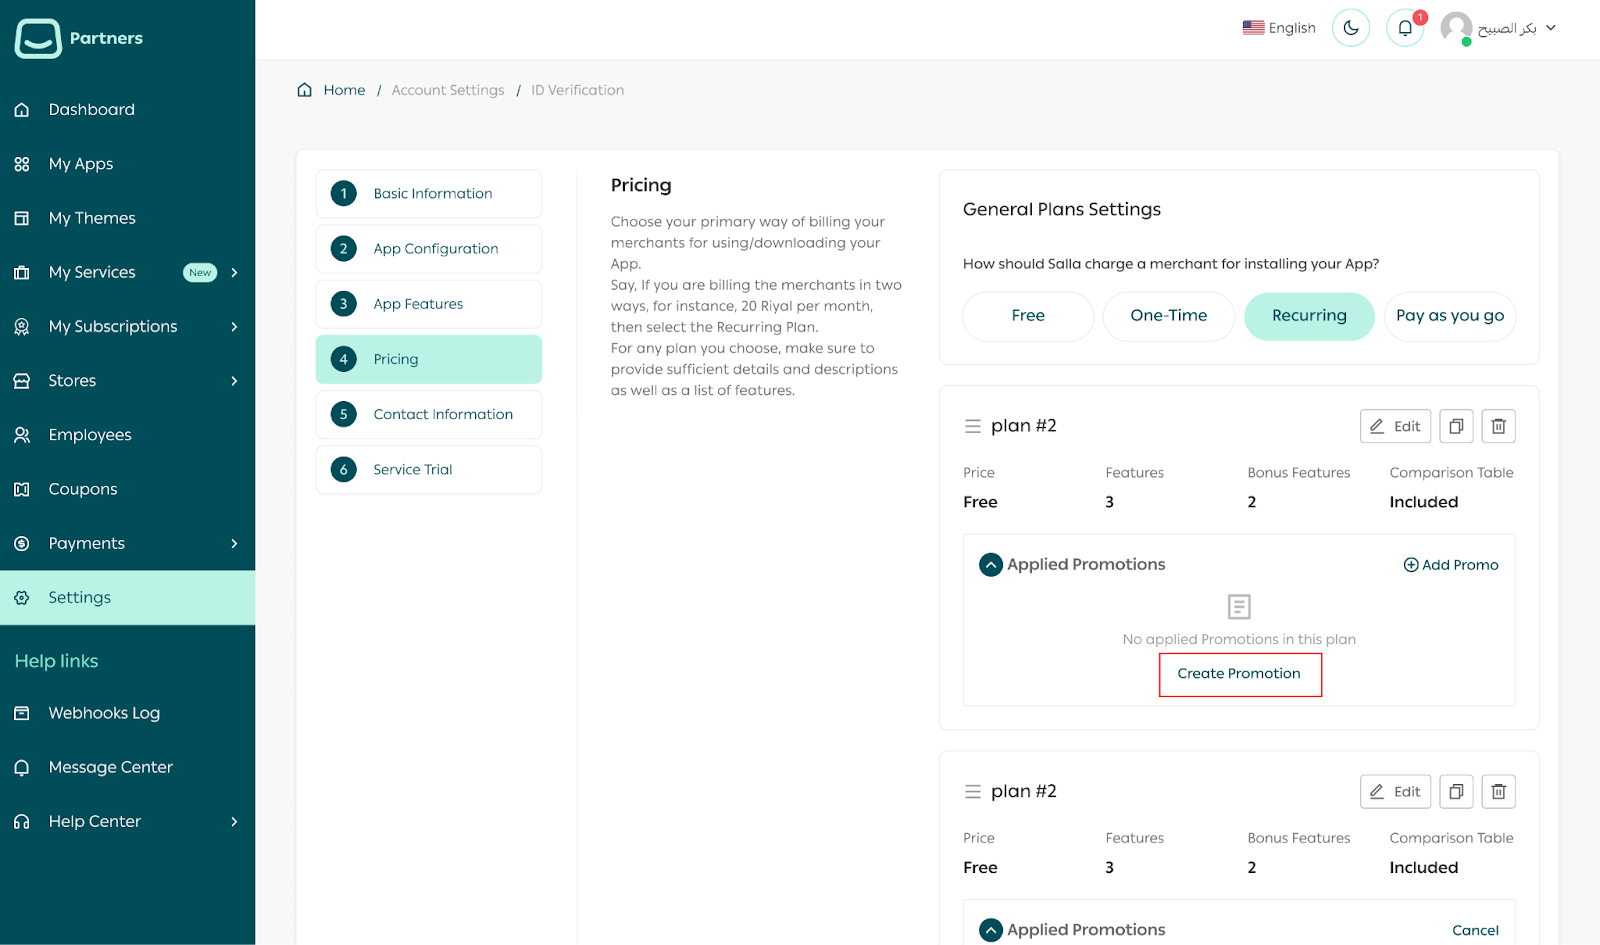Choose Pay as you go billing

tap(1449, 316)
